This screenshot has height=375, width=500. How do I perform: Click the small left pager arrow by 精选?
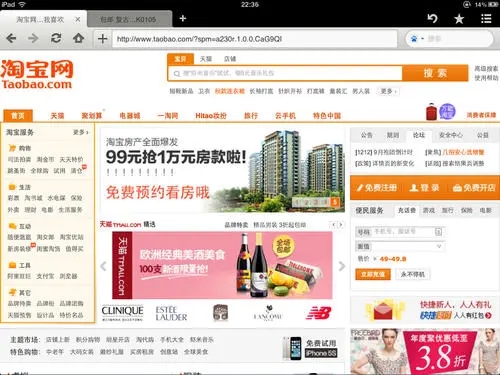click(x=333, y=225)
